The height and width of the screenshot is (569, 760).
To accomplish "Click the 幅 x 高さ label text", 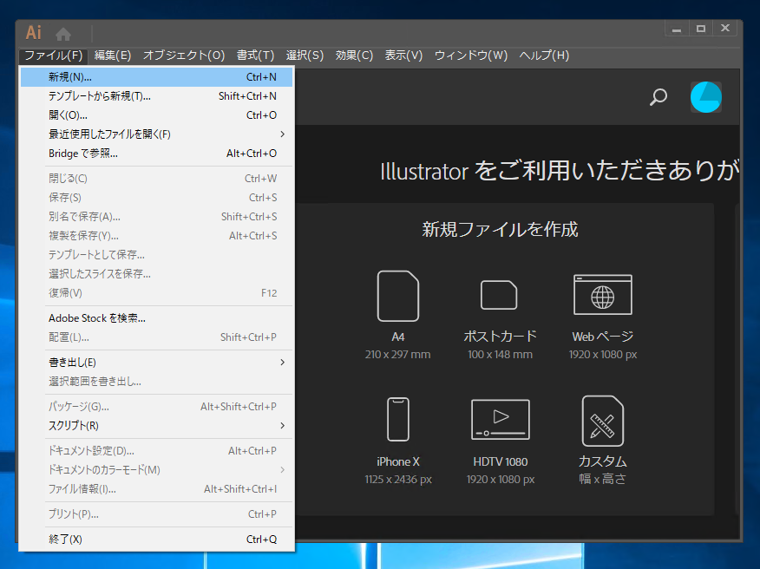I will click(x=602, y=479).
